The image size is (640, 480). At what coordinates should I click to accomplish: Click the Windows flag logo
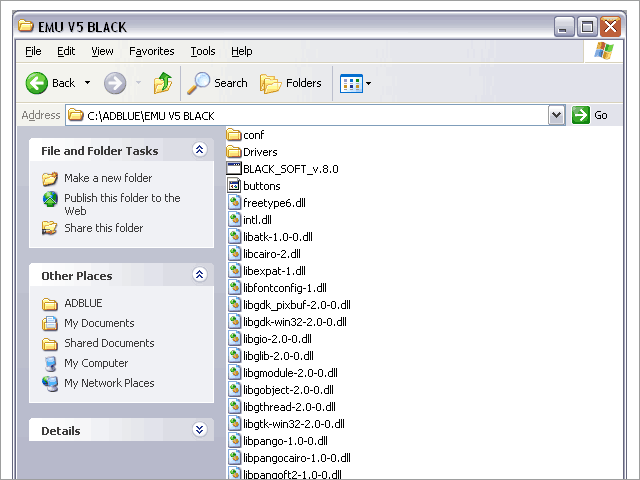tap(604, 51)
